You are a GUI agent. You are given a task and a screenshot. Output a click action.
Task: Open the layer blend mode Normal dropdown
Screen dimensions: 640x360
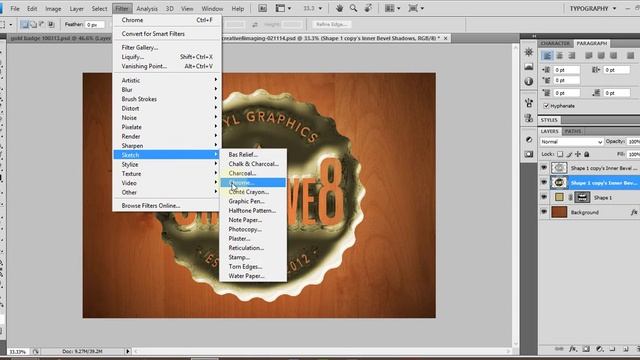[571, 142]
